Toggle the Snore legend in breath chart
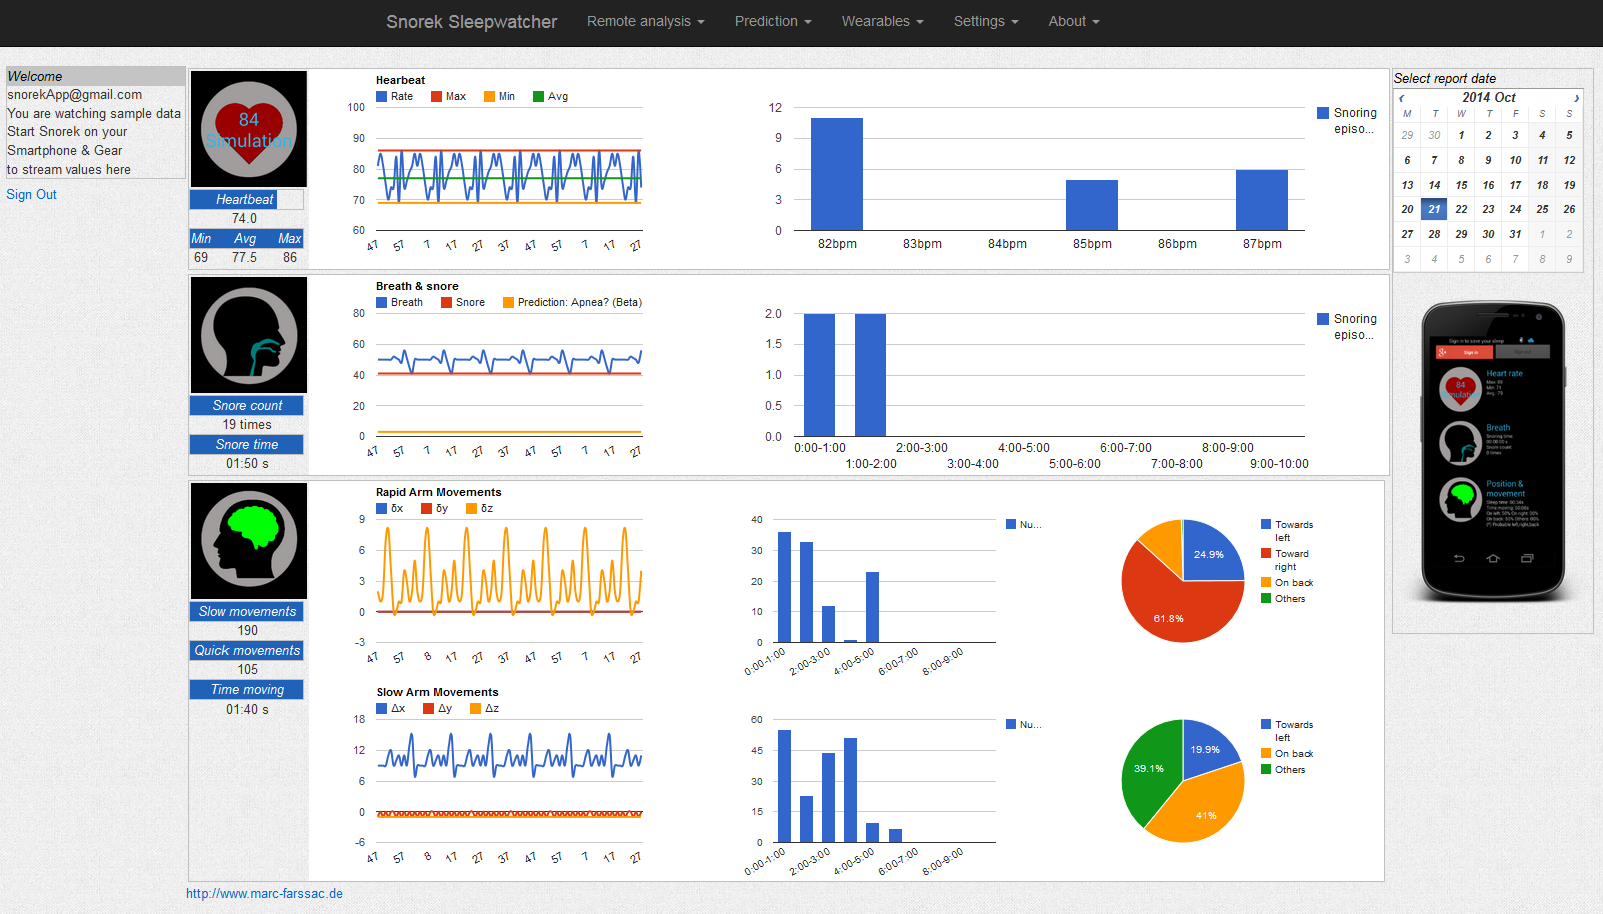This screenshot has height=914, width=1603. coord(463,302)
